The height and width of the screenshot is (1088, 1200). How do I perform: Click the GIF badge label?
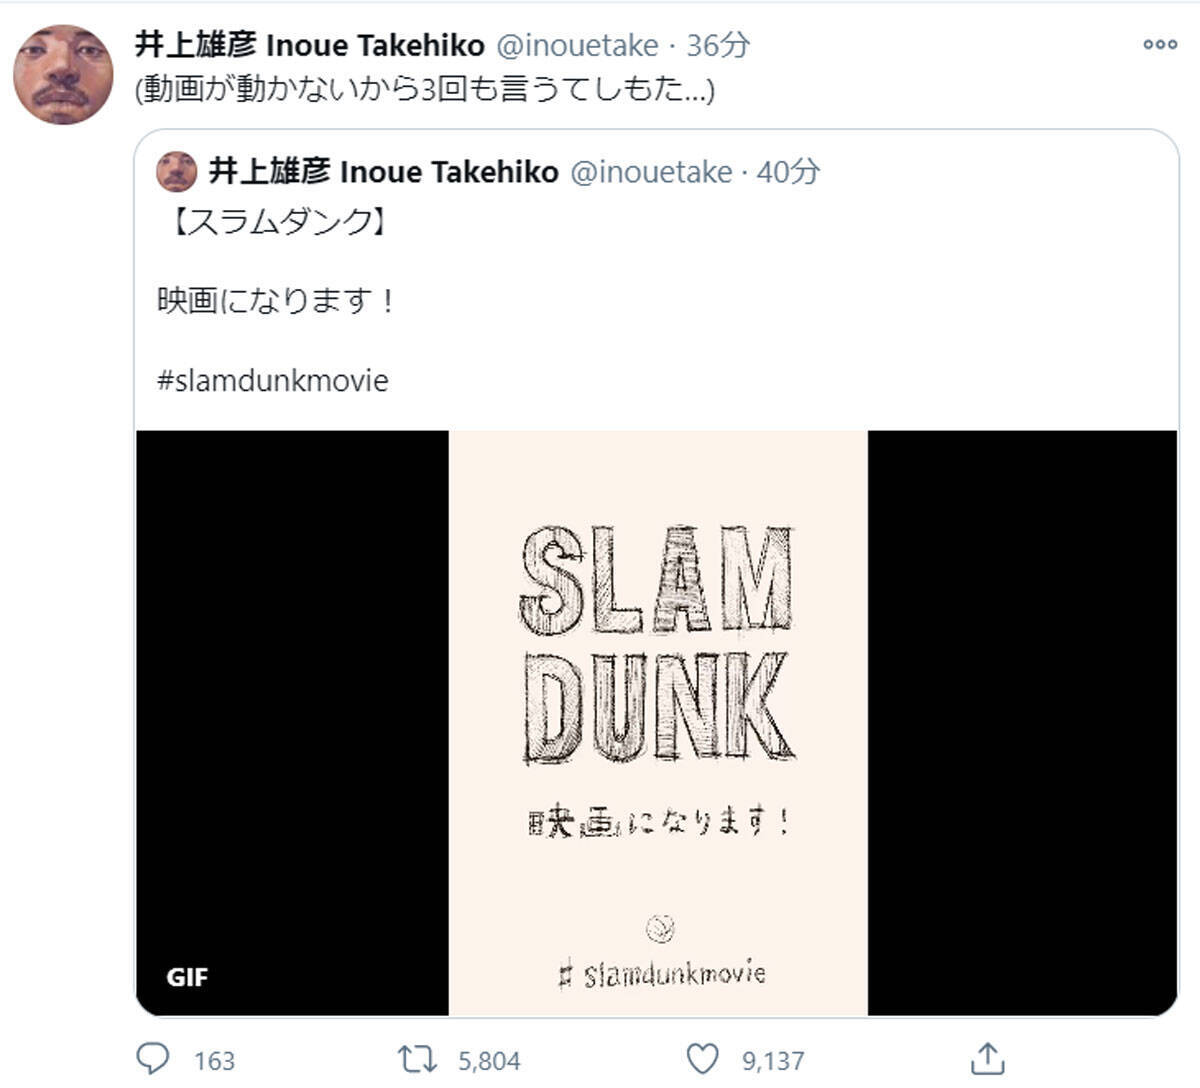coord(187,977)
